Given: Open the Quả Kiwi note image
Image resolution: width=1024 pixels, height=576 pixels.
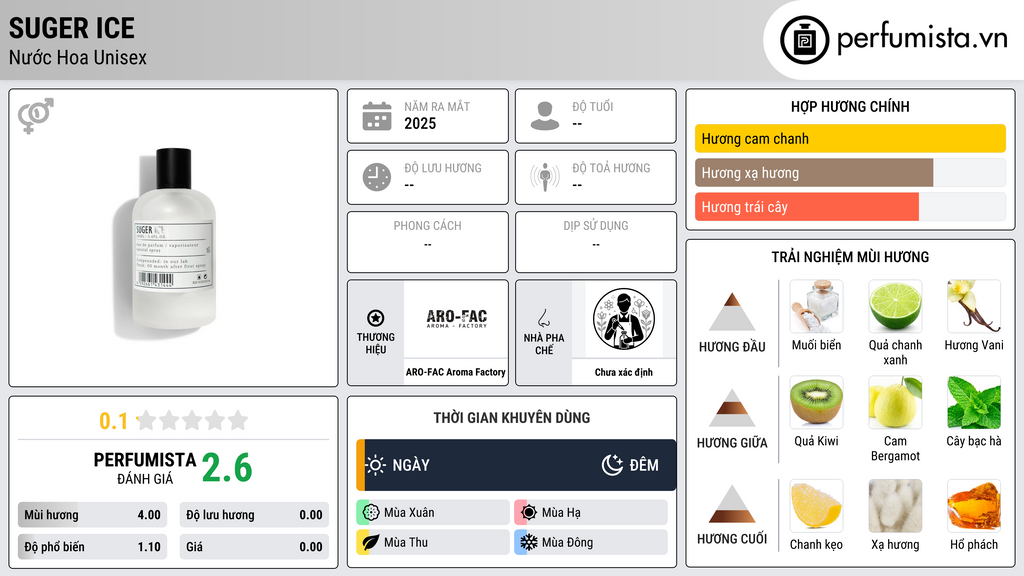Looking at the screenshot, I should click(x=816, y=402).
